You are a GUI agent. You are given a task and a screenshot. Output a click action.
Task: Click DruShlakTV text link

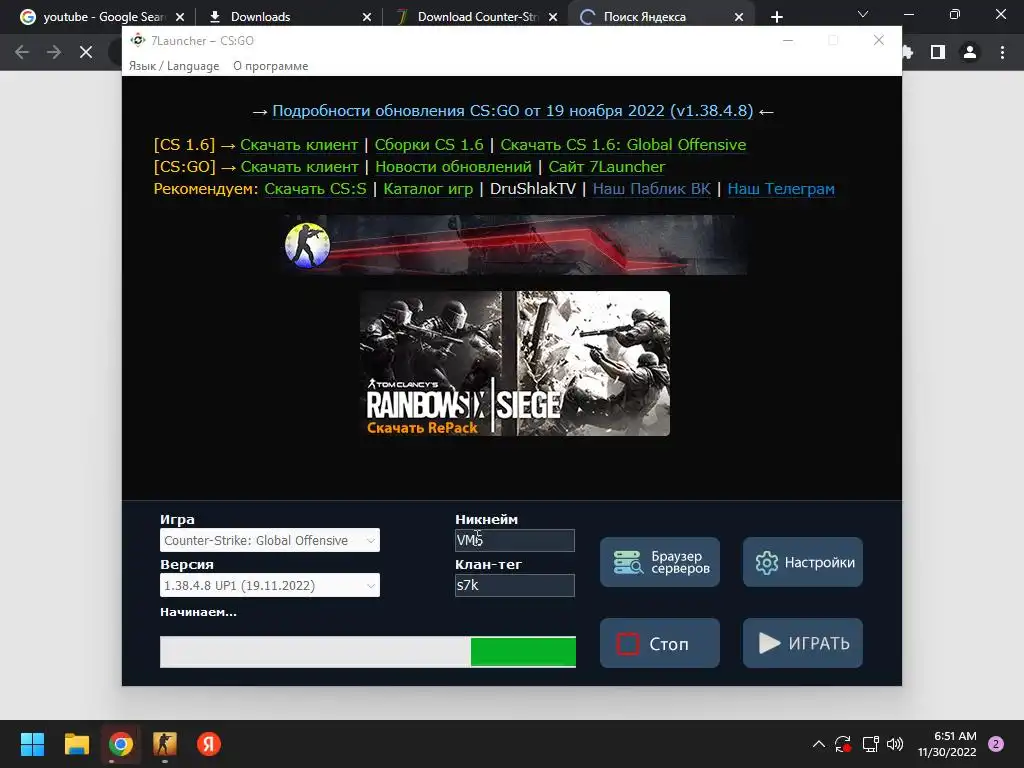533,189
